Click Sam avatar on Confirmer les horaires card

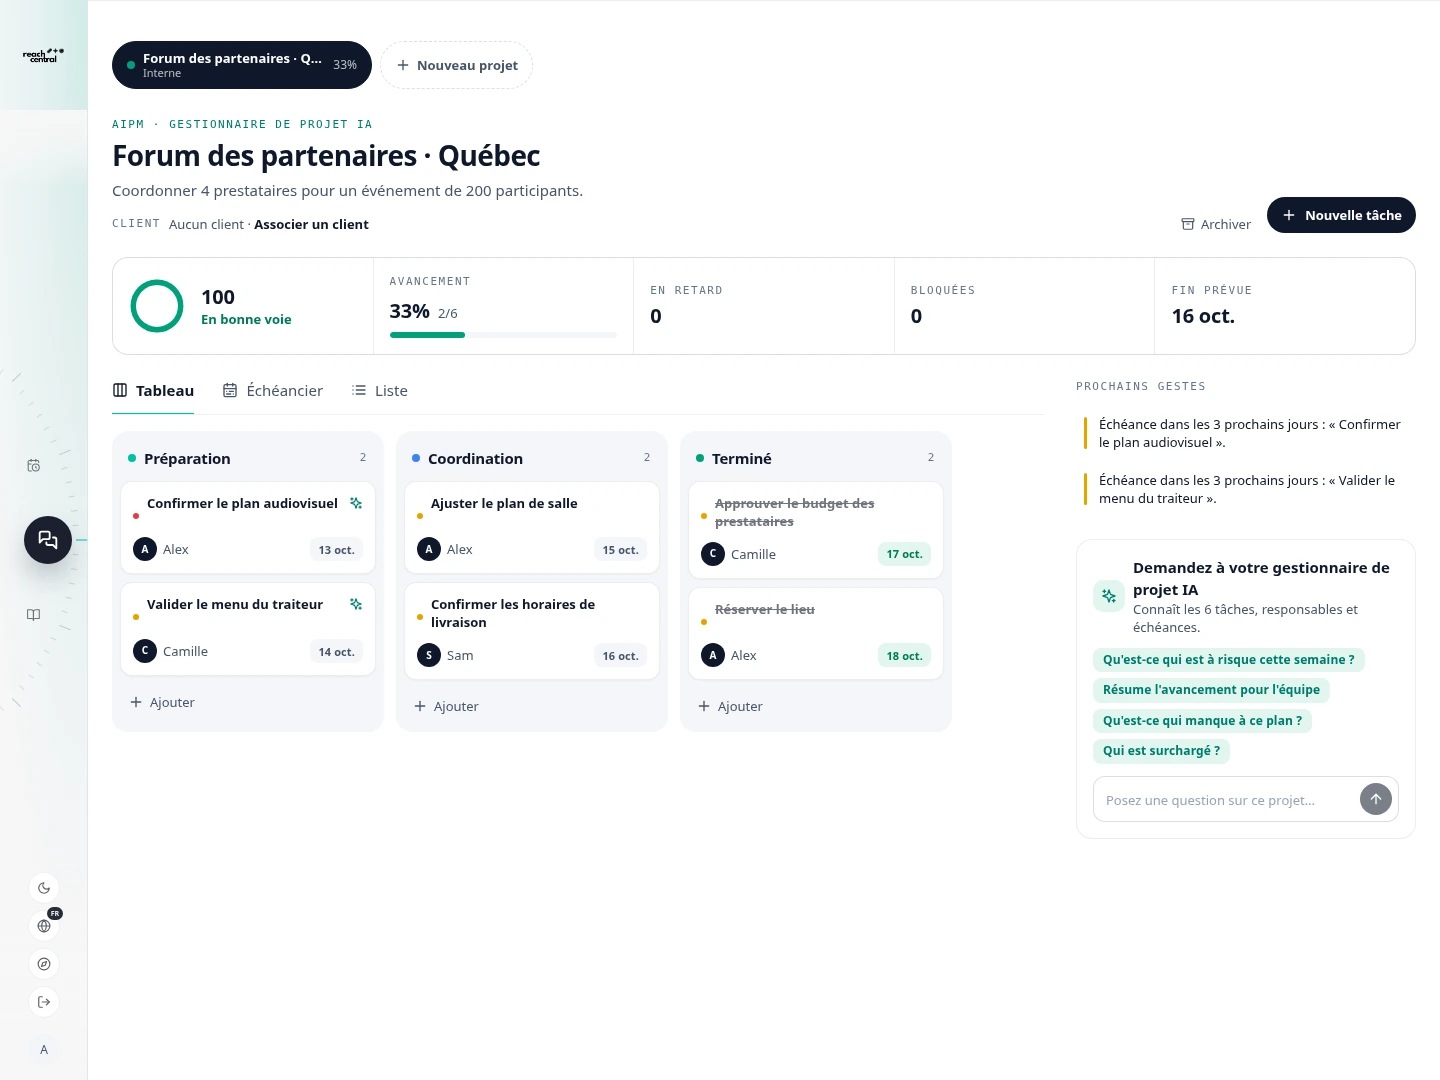pos(429,655)
